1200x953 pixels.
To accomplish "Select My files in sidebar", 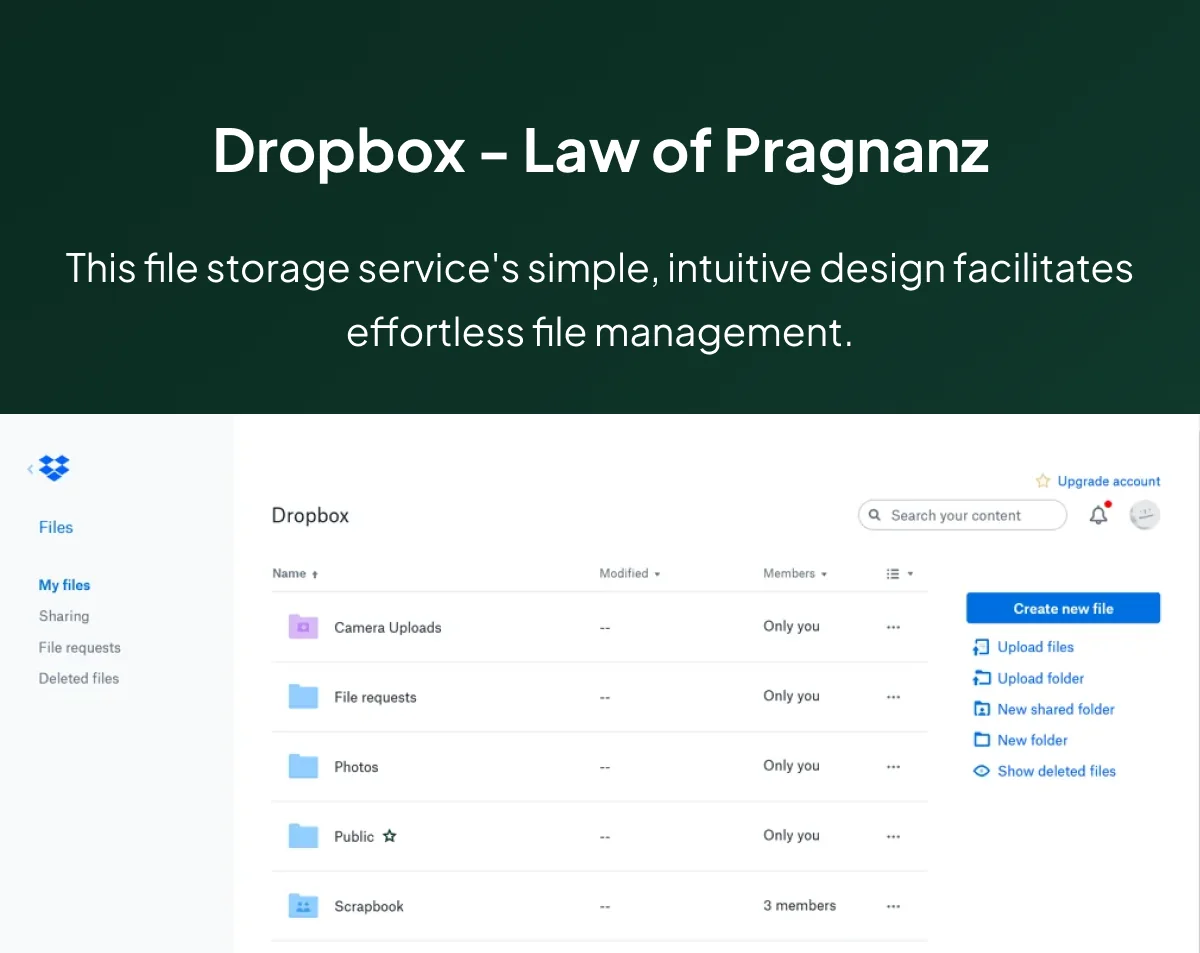I will tap(64, 585).
